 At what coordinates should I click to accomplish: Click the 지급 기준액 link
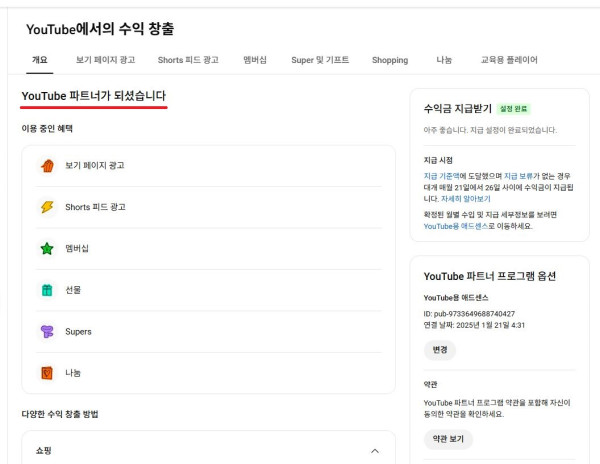point(444,176)
